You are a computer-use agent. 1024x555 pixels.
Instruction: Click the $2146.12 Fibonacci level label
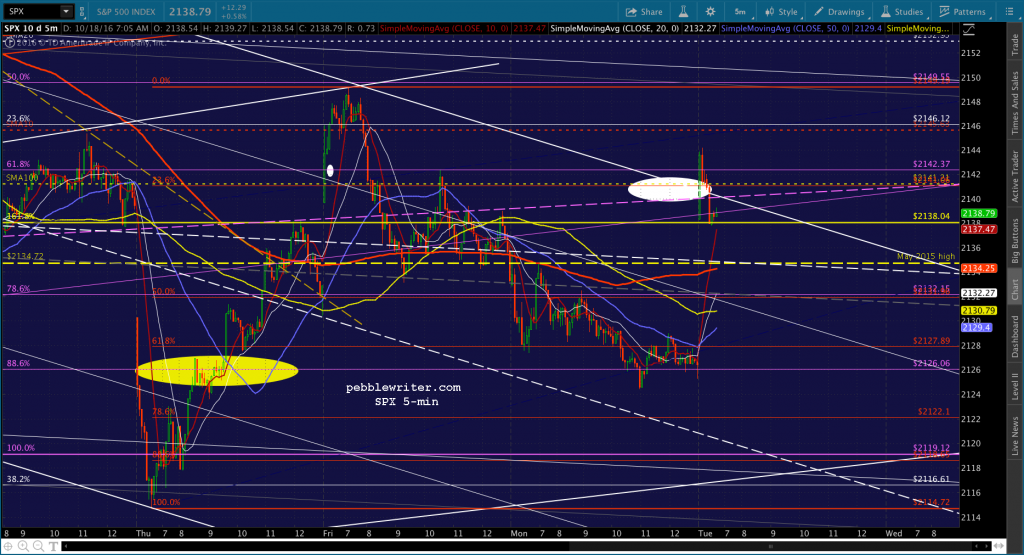click(x=931, y=119)
